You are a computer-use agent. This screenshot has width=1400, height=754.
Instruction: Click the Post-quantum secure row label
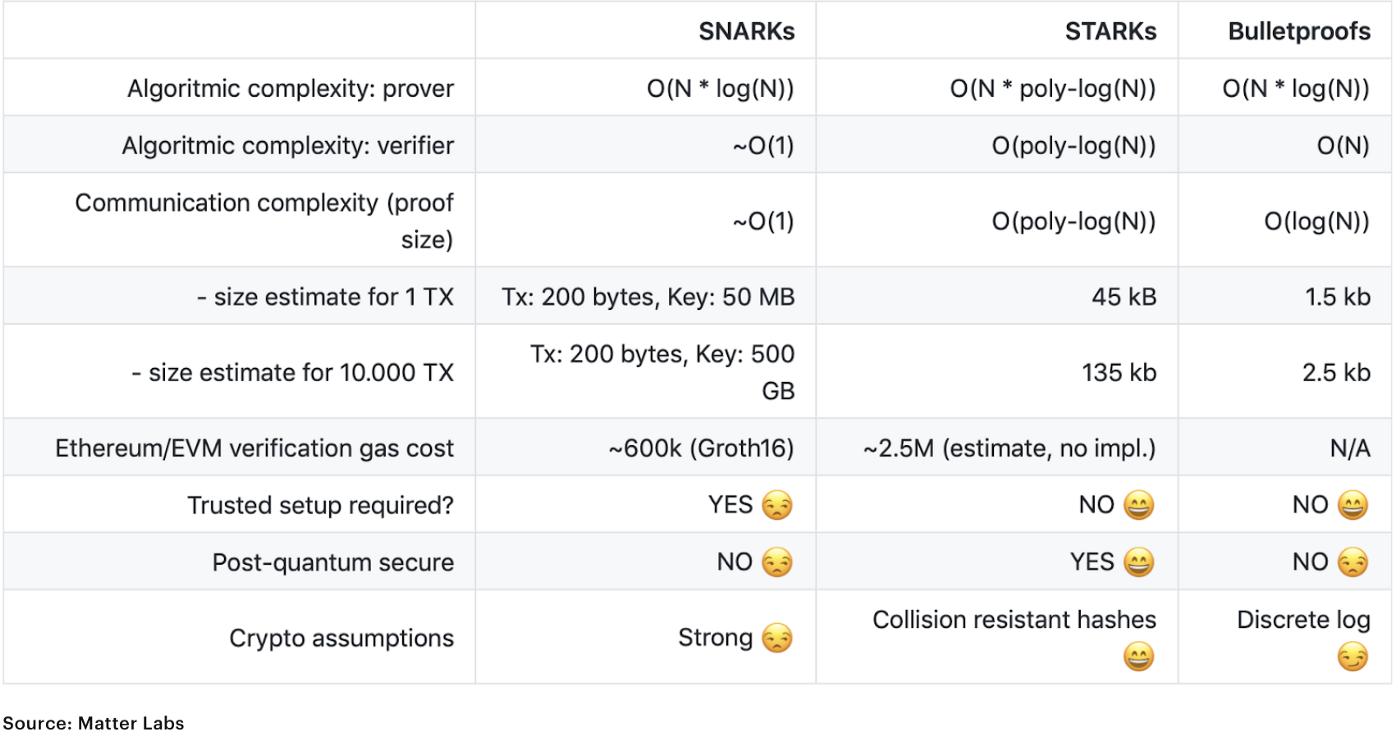[x=333, y=563]
